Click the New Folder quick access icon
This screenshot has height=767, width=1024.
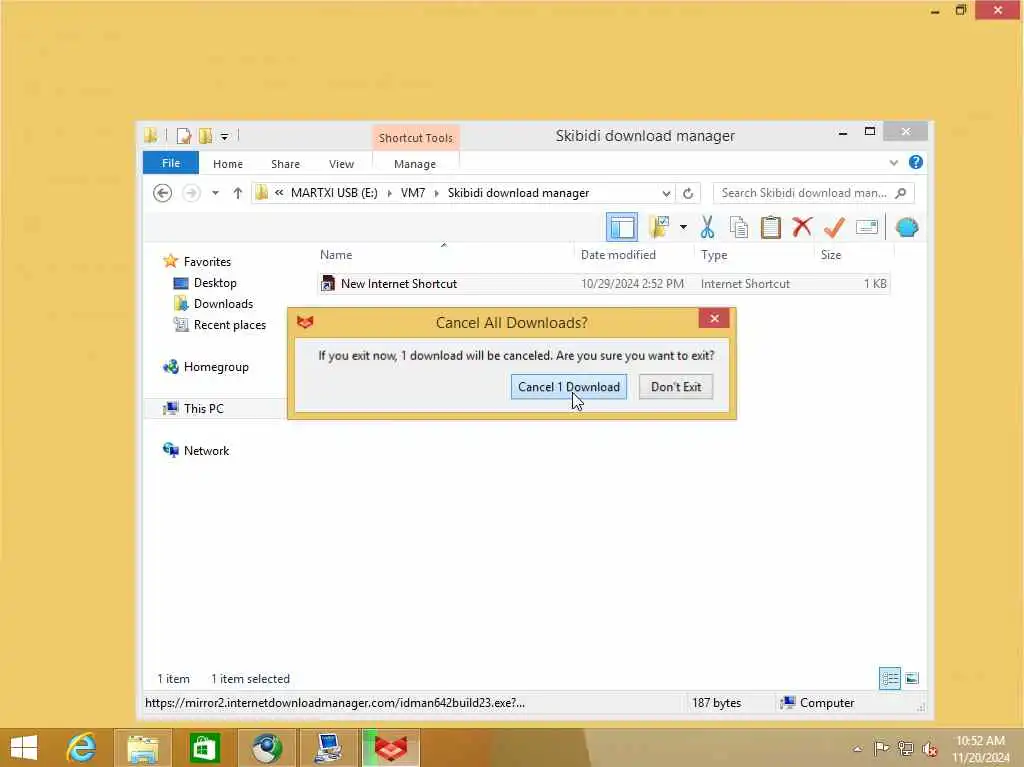[206, 136]
